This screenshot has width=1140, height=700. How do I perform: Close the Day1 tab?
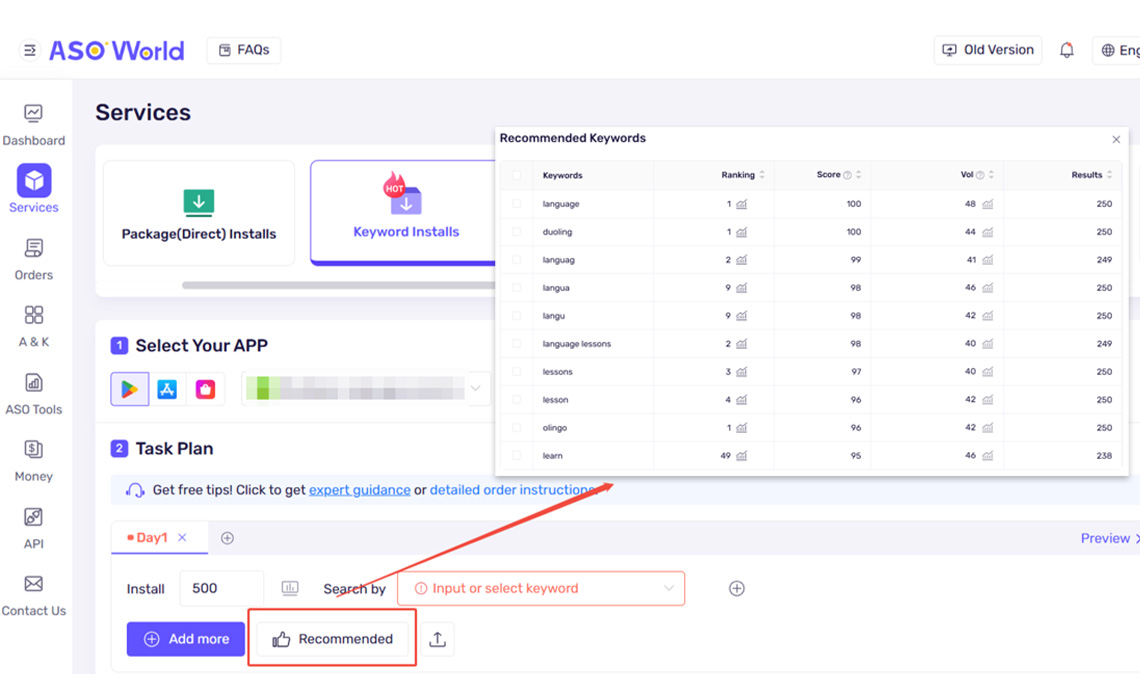[182, 537]
